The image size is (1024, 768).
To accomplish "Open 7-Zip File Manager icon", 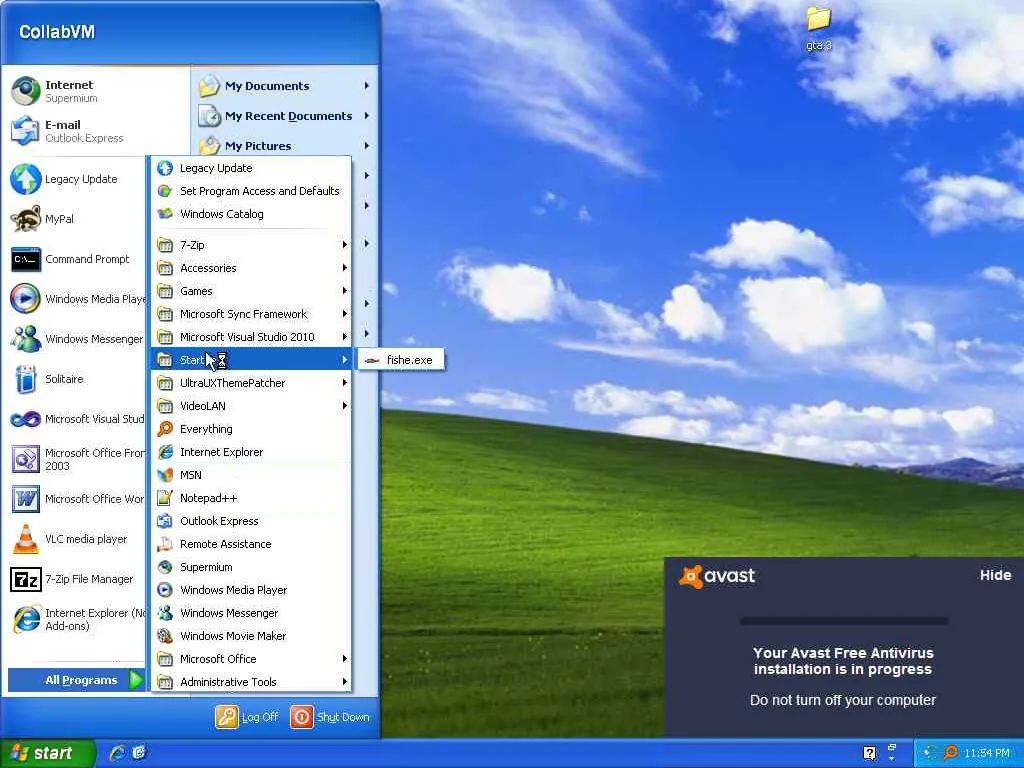I will point(26,579).
